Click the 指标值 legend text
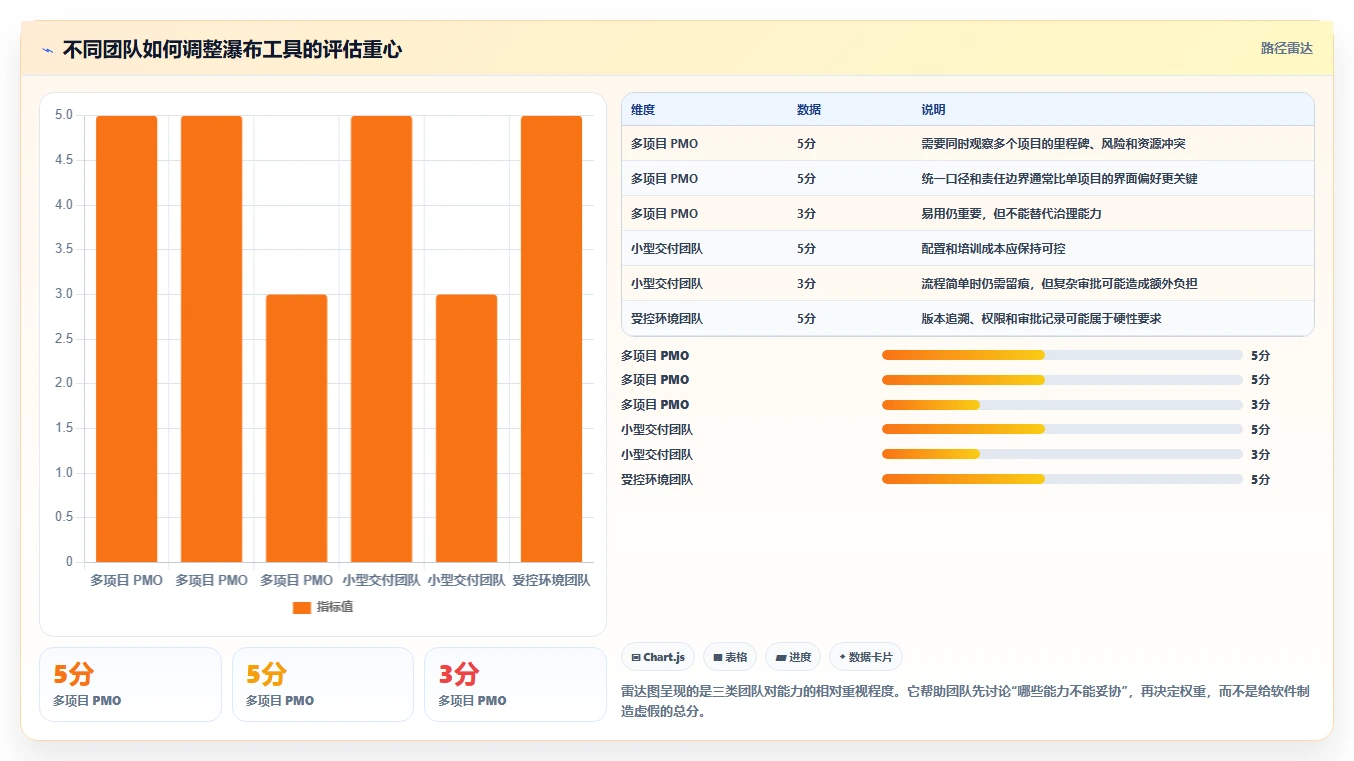The height and width of the screenshot is (761, 1354). click(x=335, y=608)
